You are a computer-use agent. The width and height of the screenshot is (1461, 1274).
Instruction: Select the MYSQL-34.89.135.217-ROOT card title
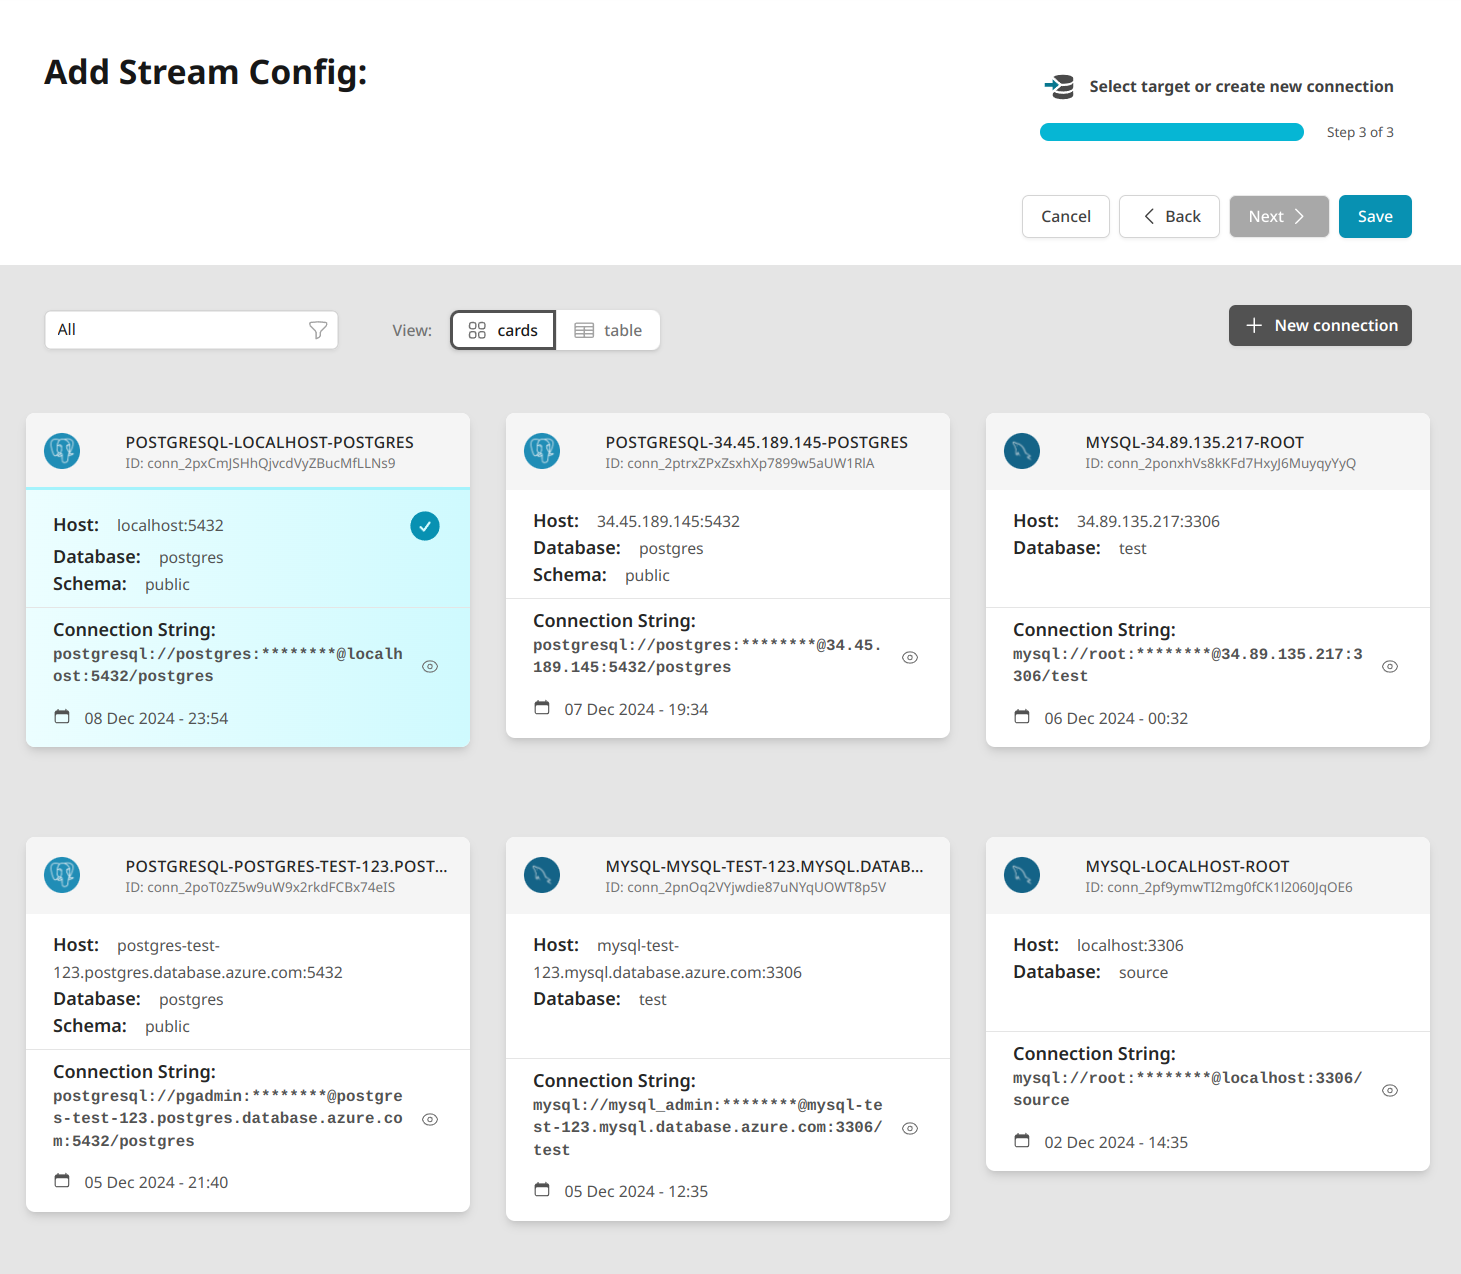[x=1194, y=442]
